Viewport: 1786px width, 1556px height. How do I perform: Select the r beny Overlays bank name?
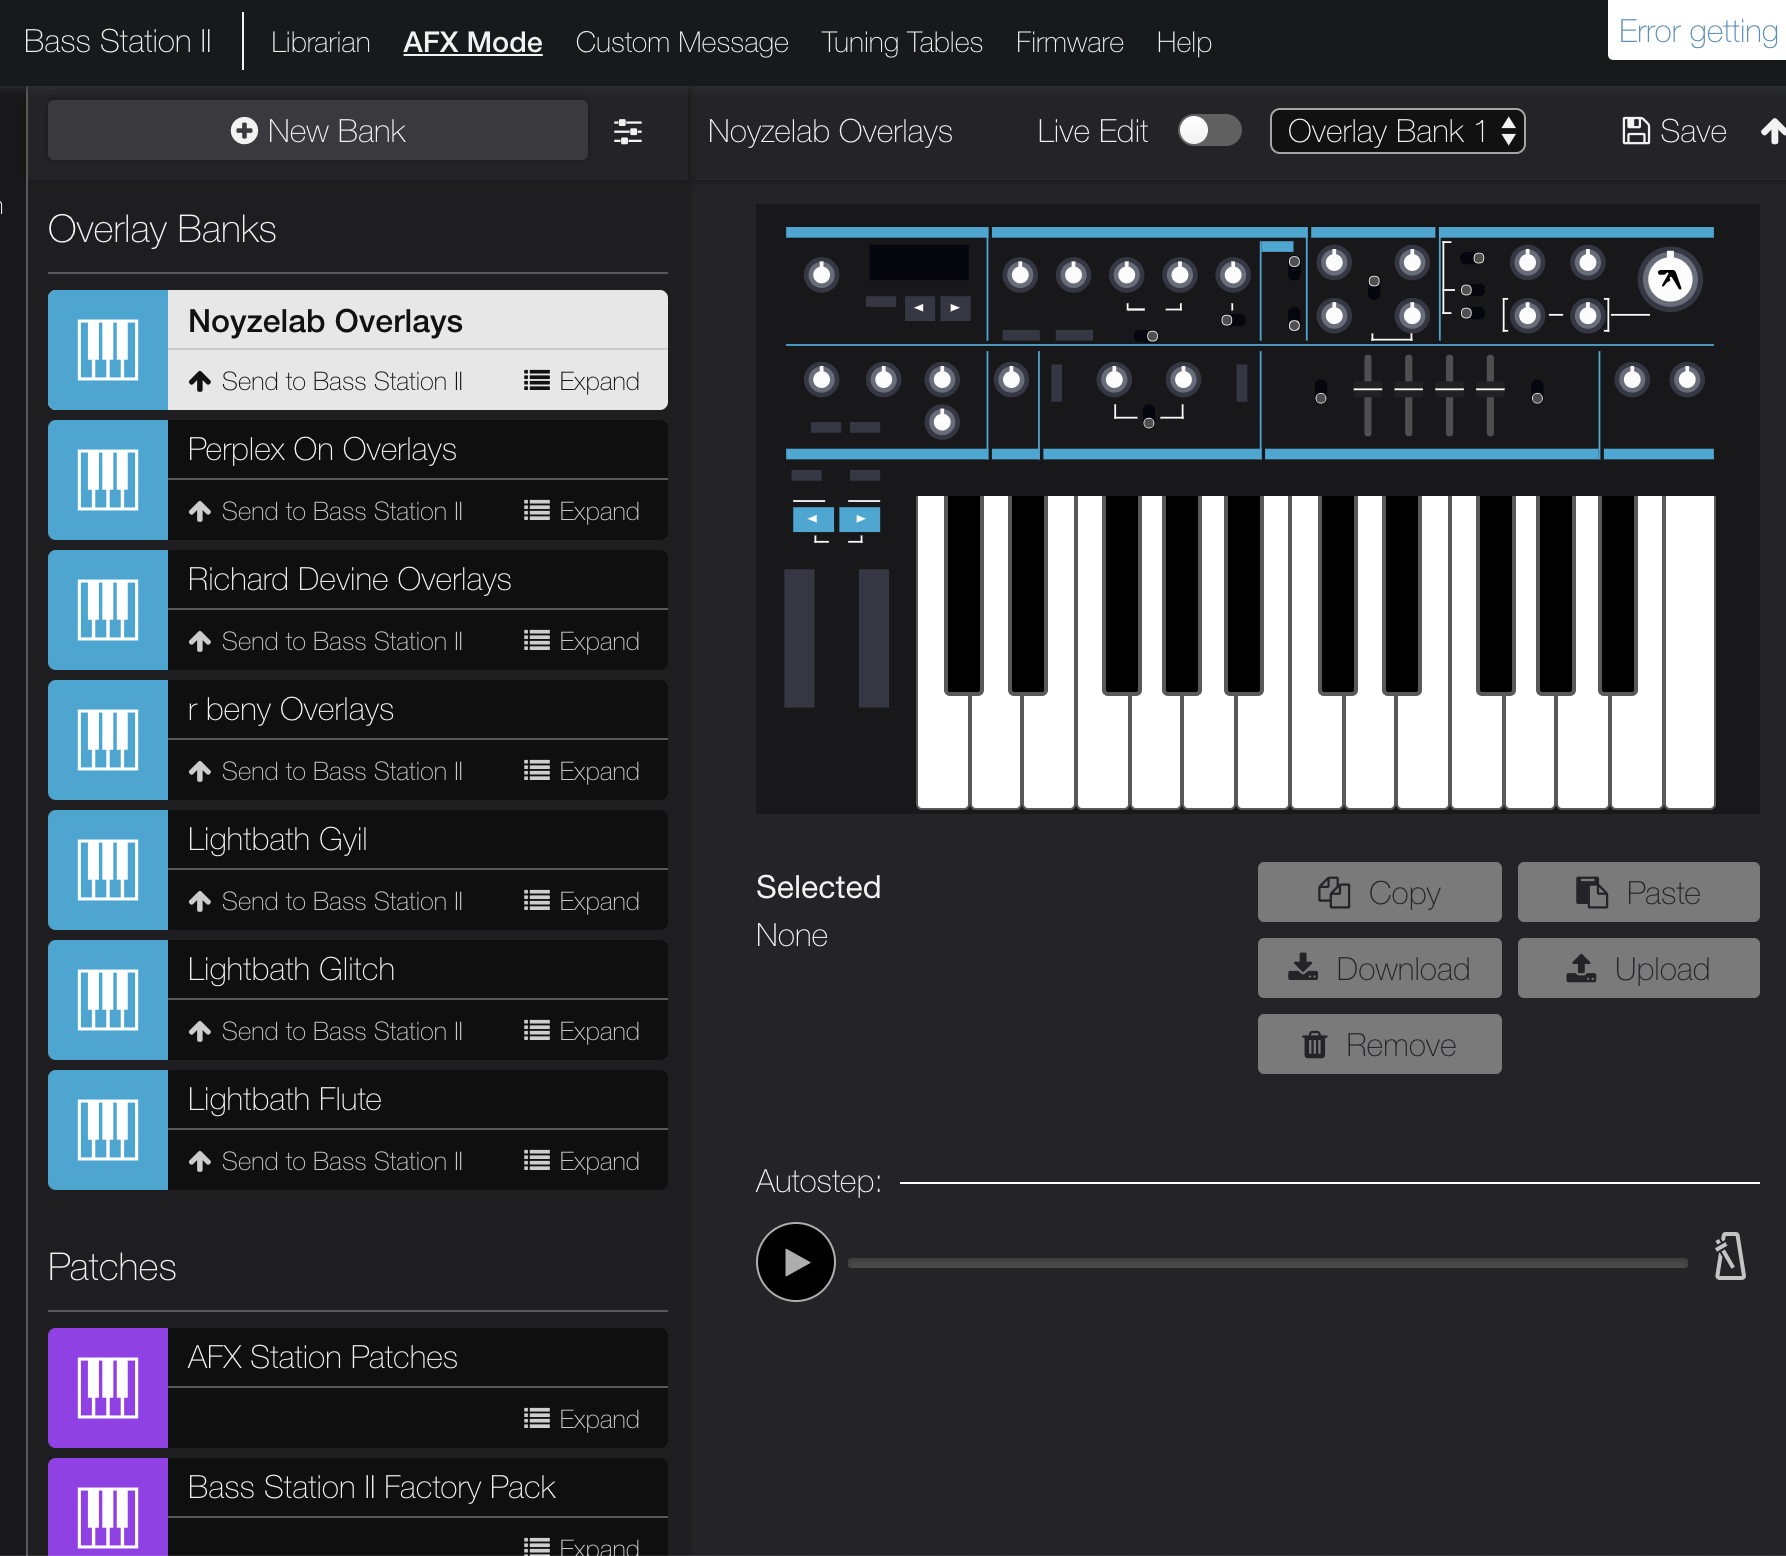click(x=291, y=709)
